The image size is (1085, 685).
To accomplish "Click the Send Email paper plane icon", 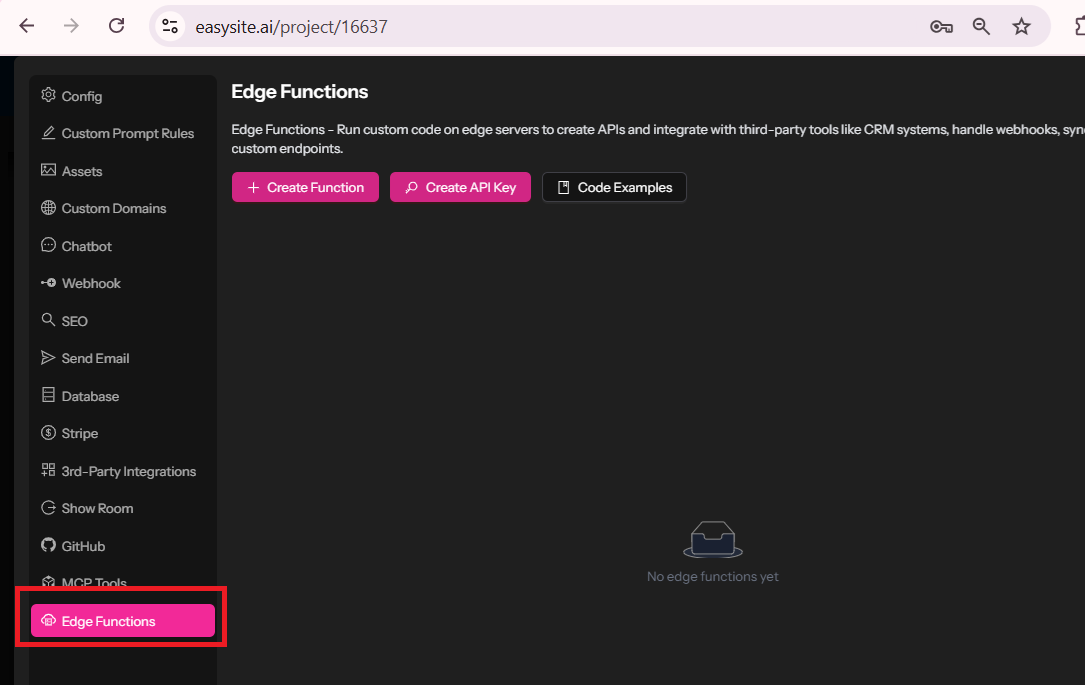I will point(48,358).
